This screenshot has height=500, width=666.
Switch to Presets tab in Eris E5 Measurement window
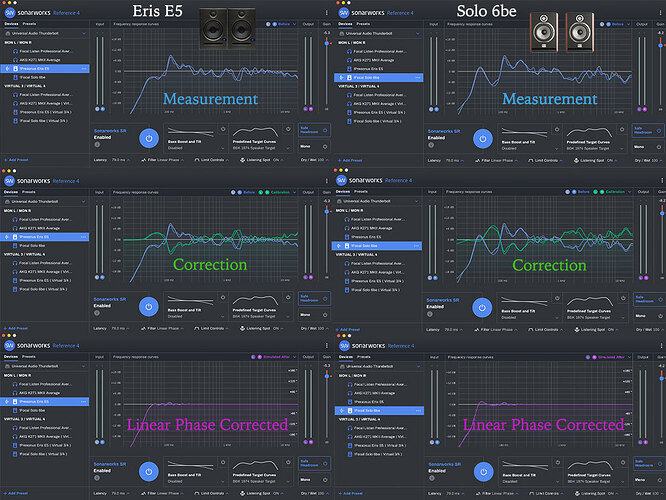tap(29, 24)
